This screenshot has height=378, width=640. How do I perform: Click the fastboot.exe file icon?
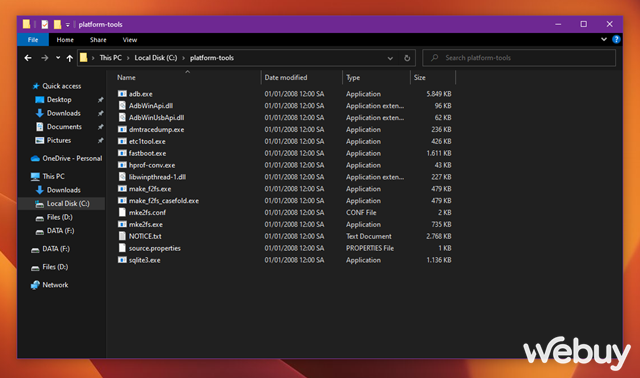(122, 153)
